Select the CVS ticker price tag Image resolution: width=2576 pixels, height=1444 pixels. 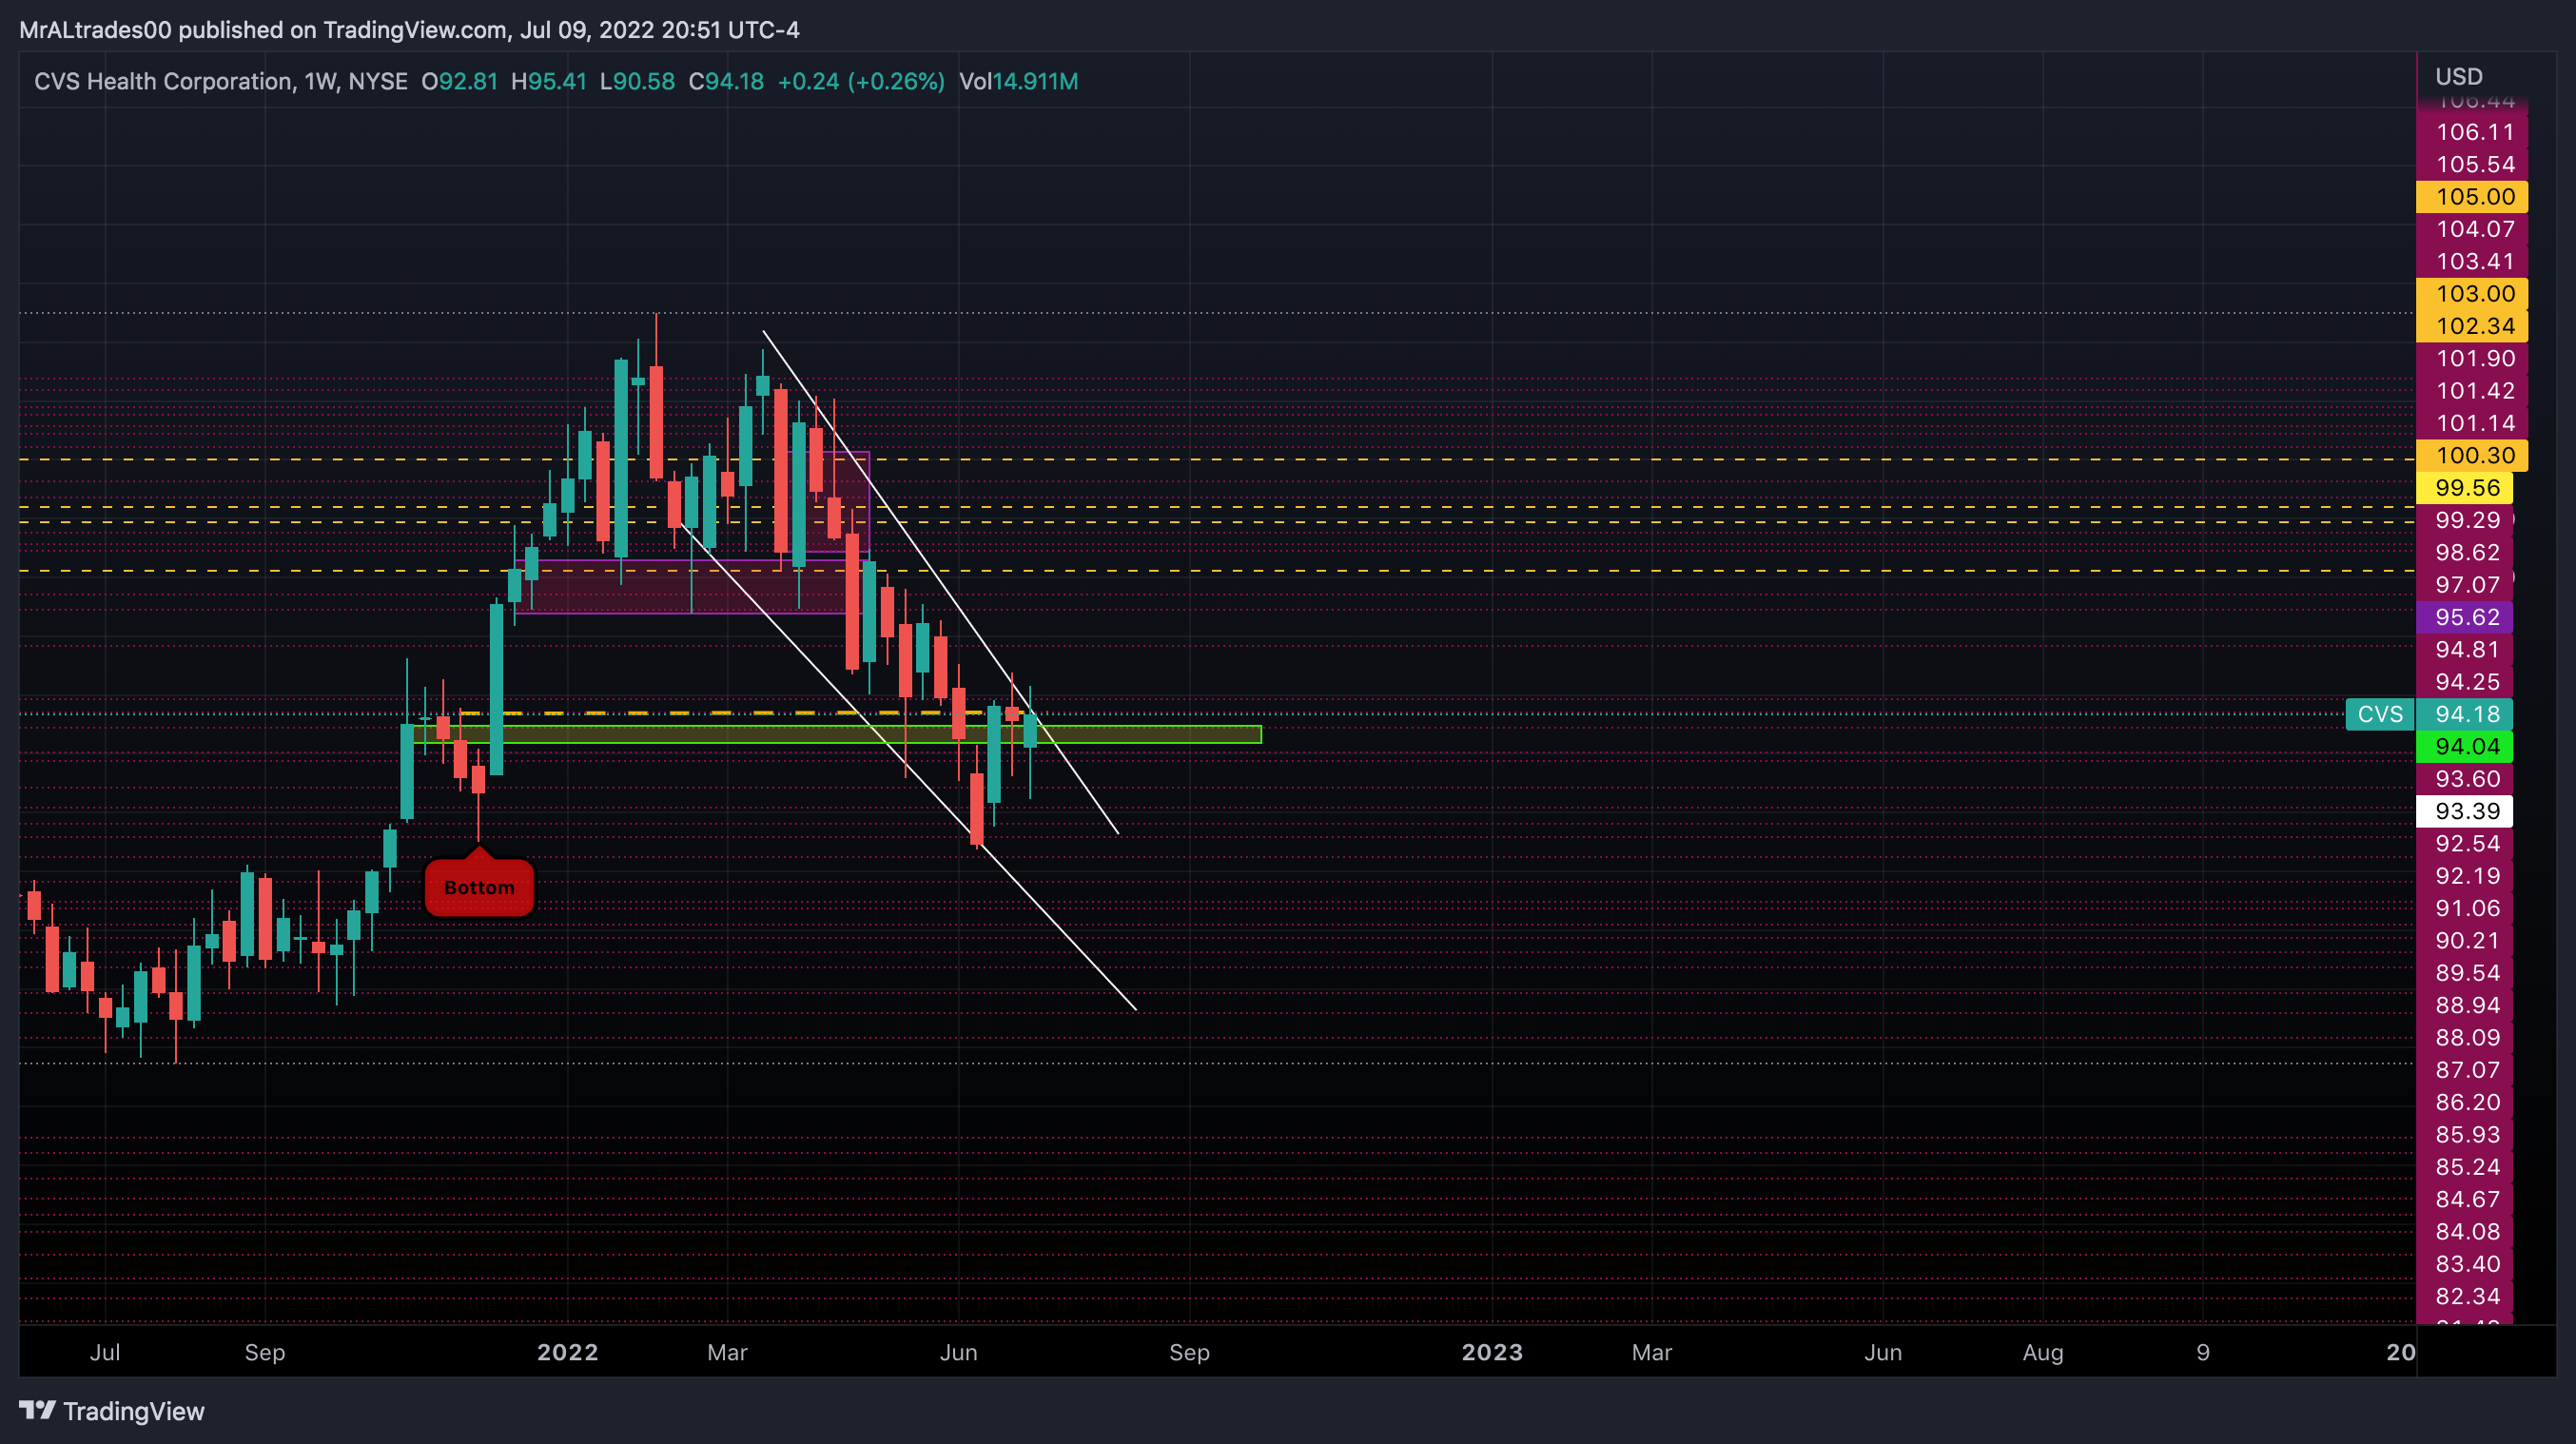point(2379,714)
